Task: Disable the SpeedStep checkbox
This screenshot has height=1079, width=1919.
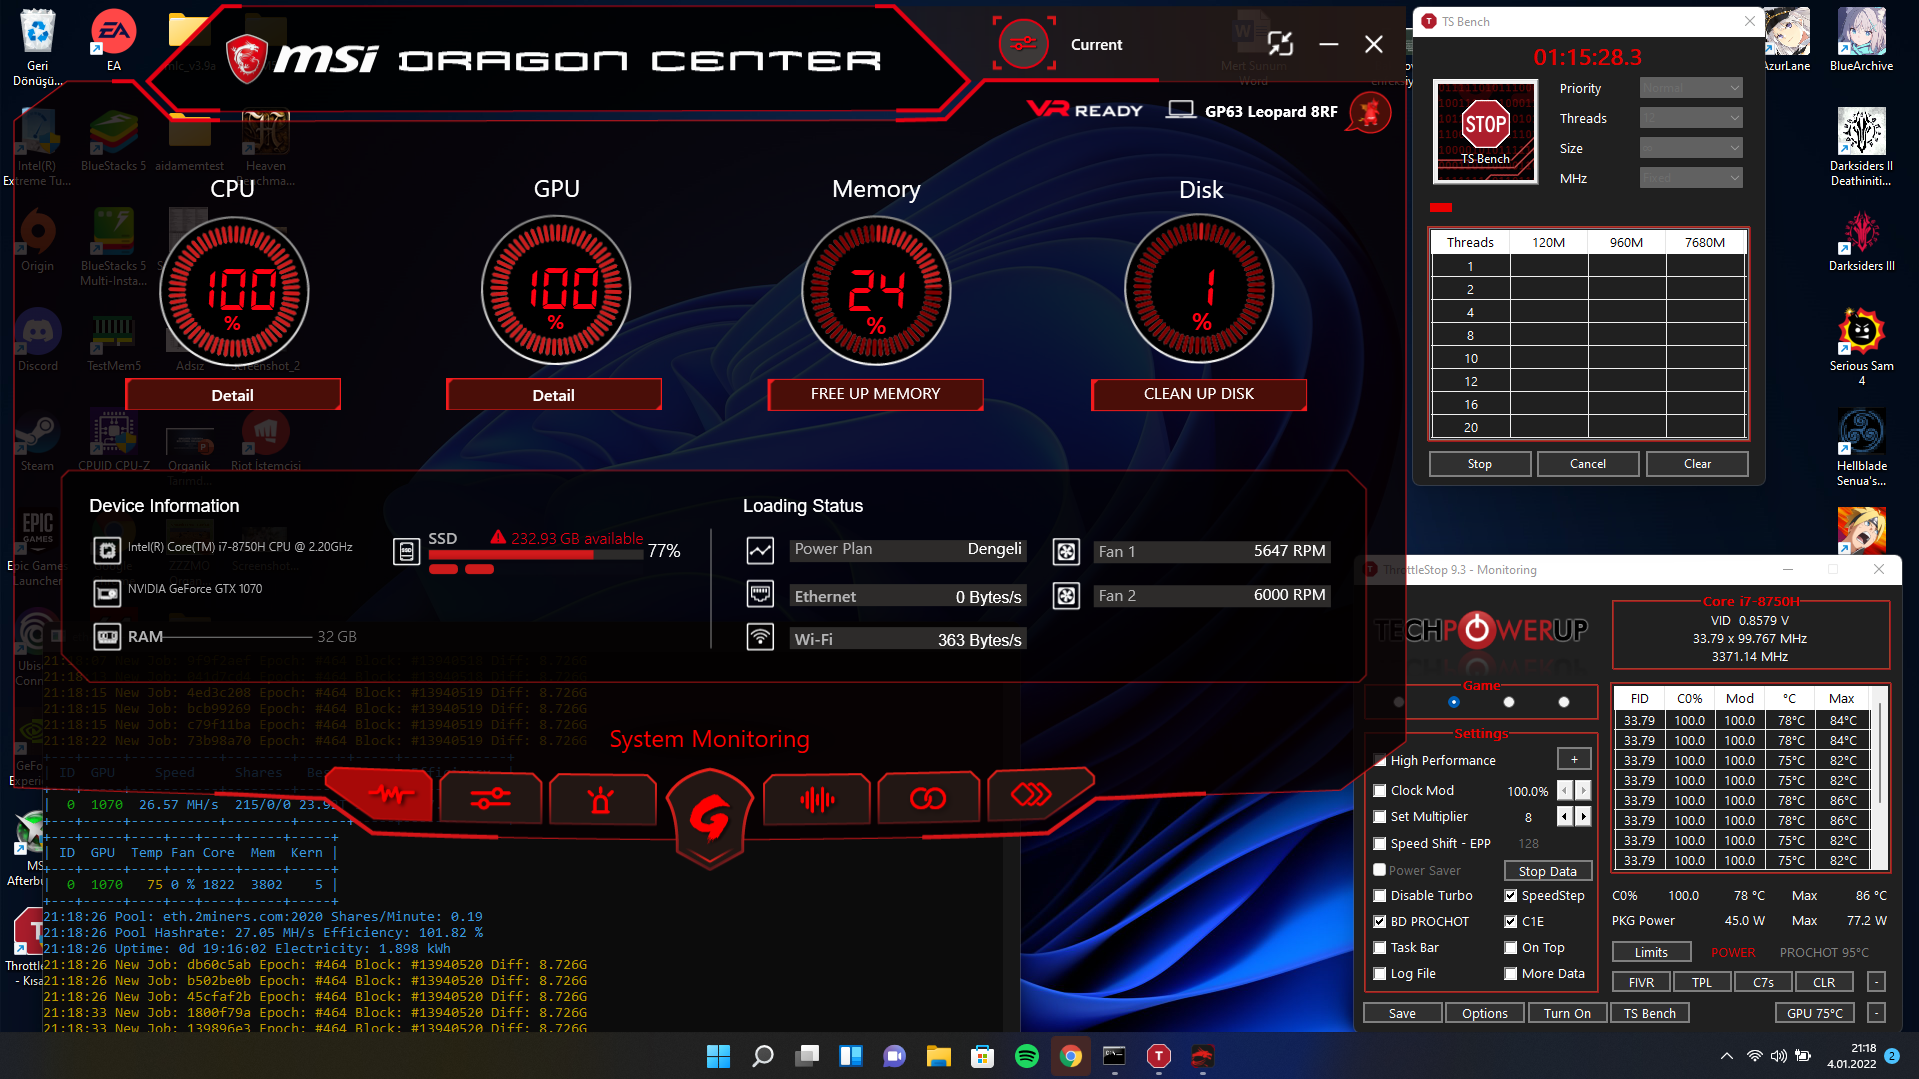Action: [1511, 896]
